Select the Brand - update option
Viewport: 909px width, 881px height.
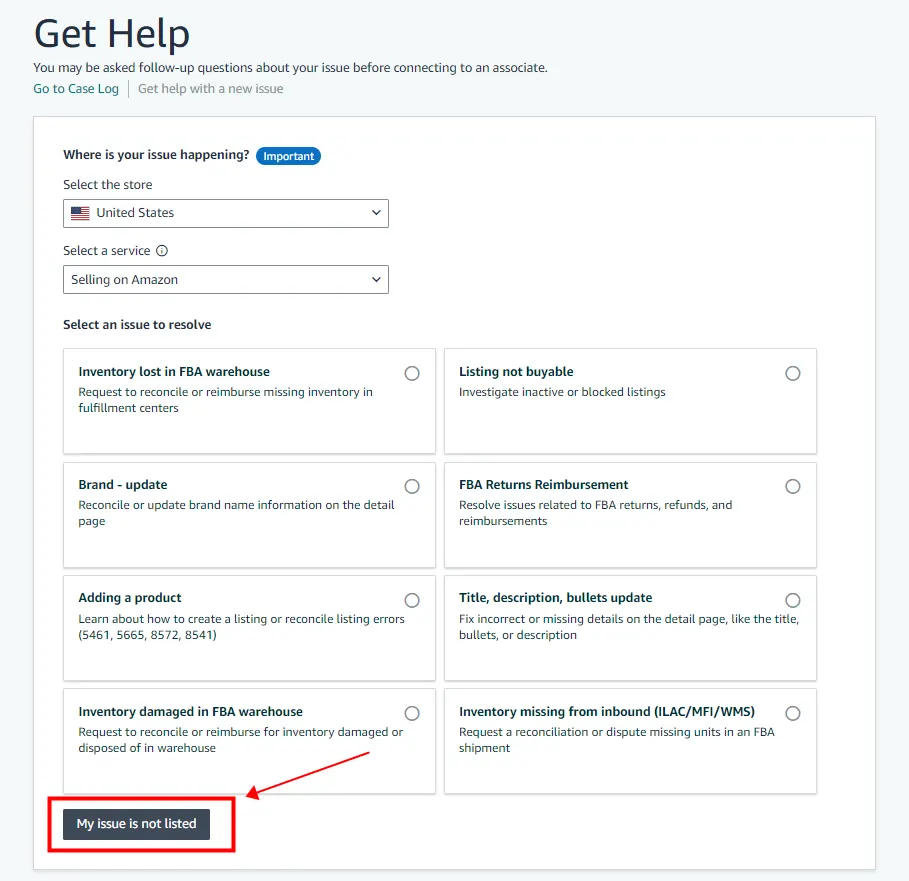pos(412,486)
